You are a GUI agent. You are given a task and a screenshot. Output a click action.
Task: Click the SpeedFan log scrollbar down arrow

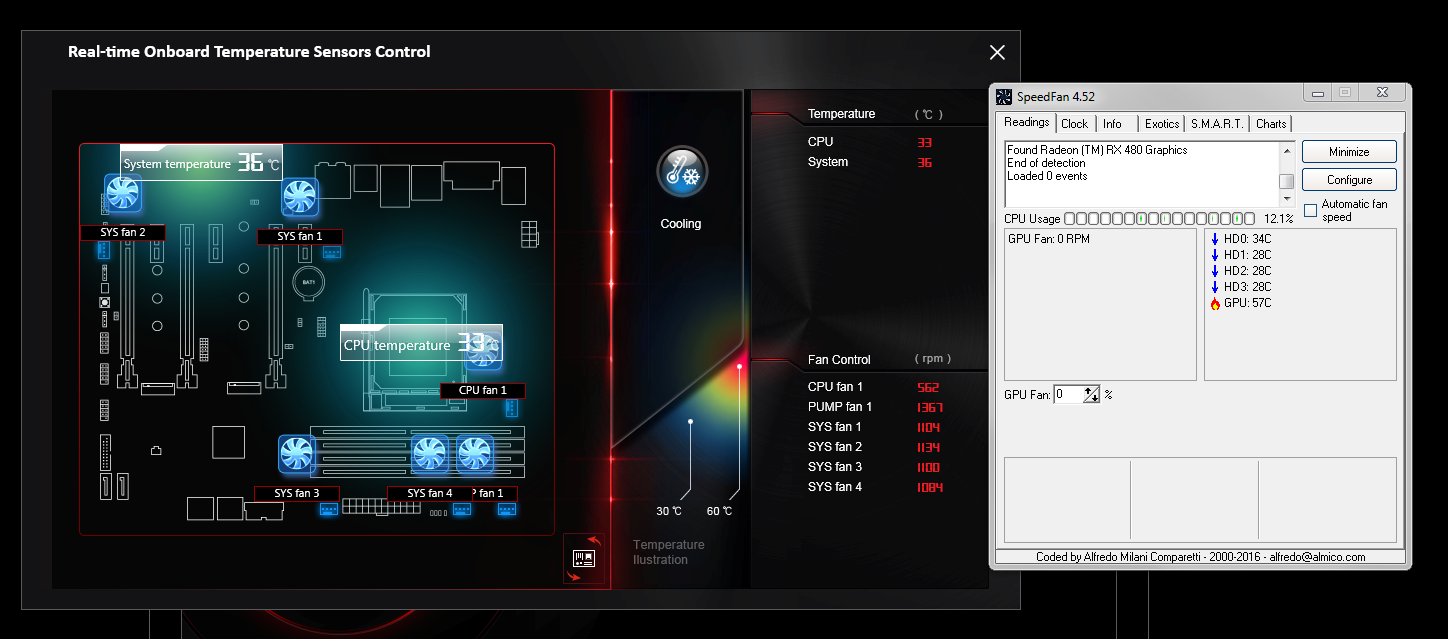1287,197
